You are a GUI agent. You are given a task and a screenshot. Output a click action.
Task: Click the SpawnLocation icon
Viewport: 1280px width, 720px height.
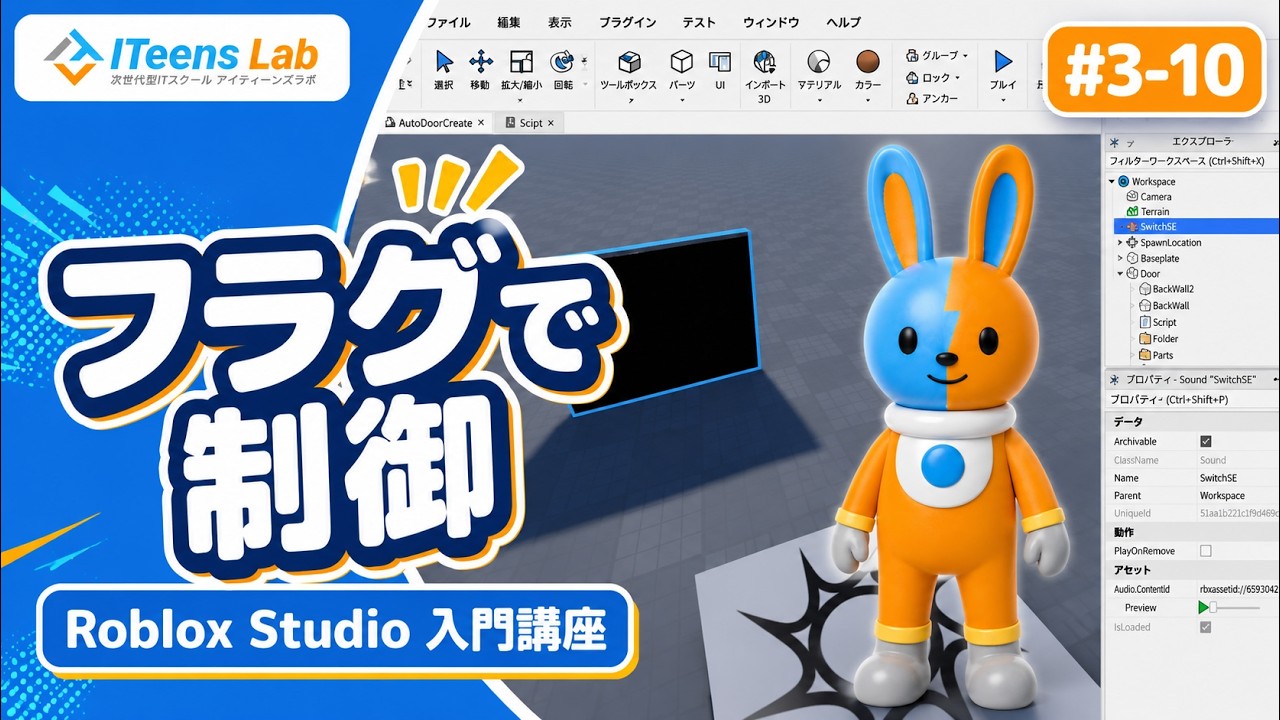pyautogui.click(x=1133, y=242)
